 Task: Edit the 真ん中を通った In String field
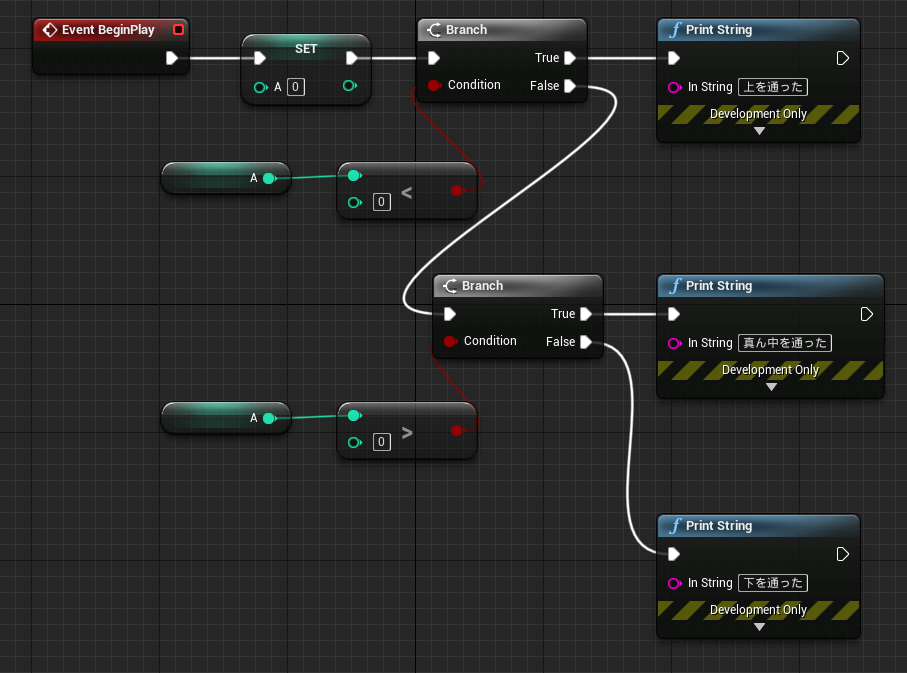(785, 343)
